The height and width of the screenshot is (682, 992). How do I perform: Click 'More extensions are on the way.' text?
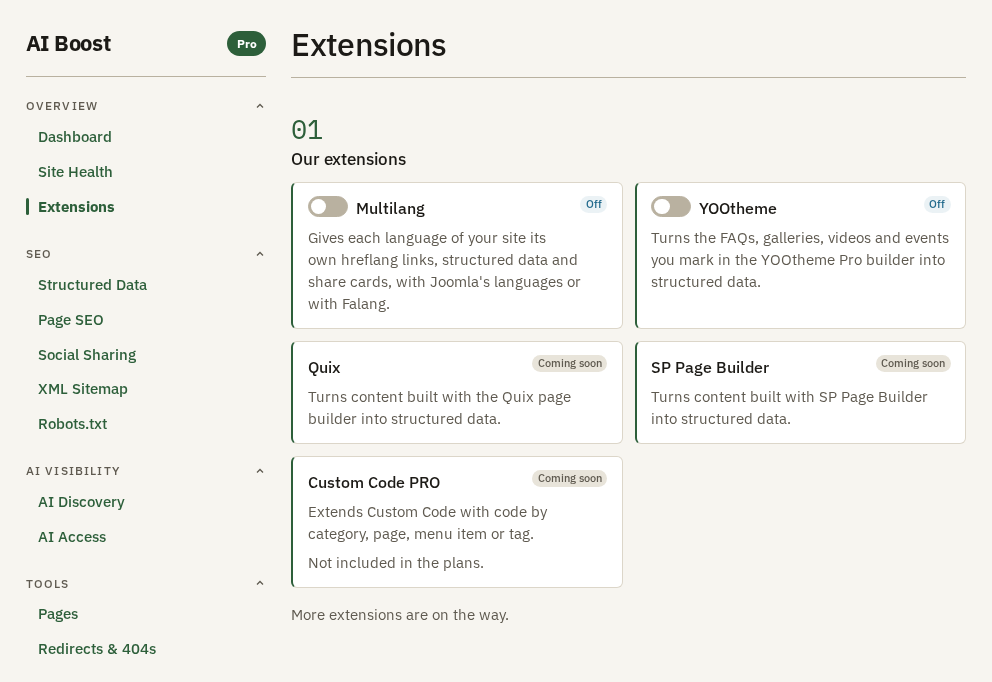tap(400, 615)
